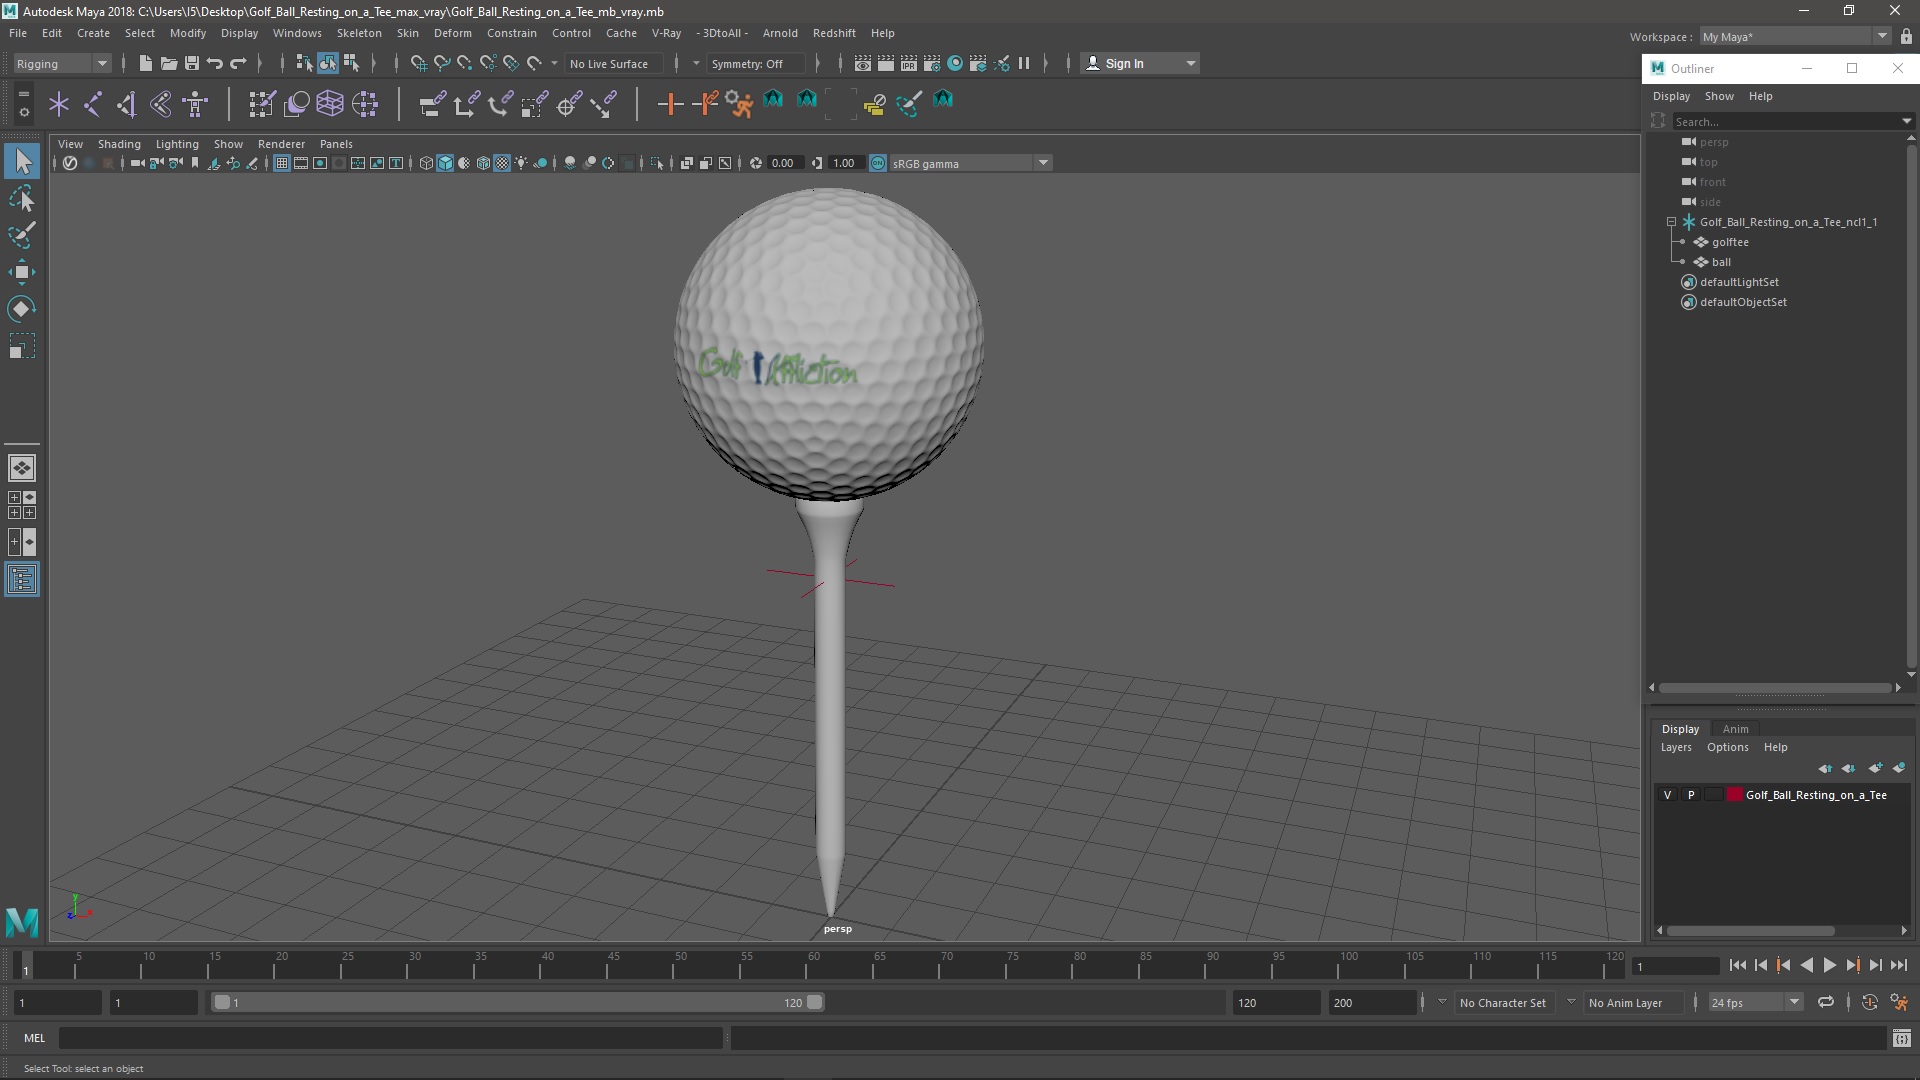1920x1080 pixels.
Task: Click the Parent Constraint shelf icon
Action: click(x=432, y=104)
